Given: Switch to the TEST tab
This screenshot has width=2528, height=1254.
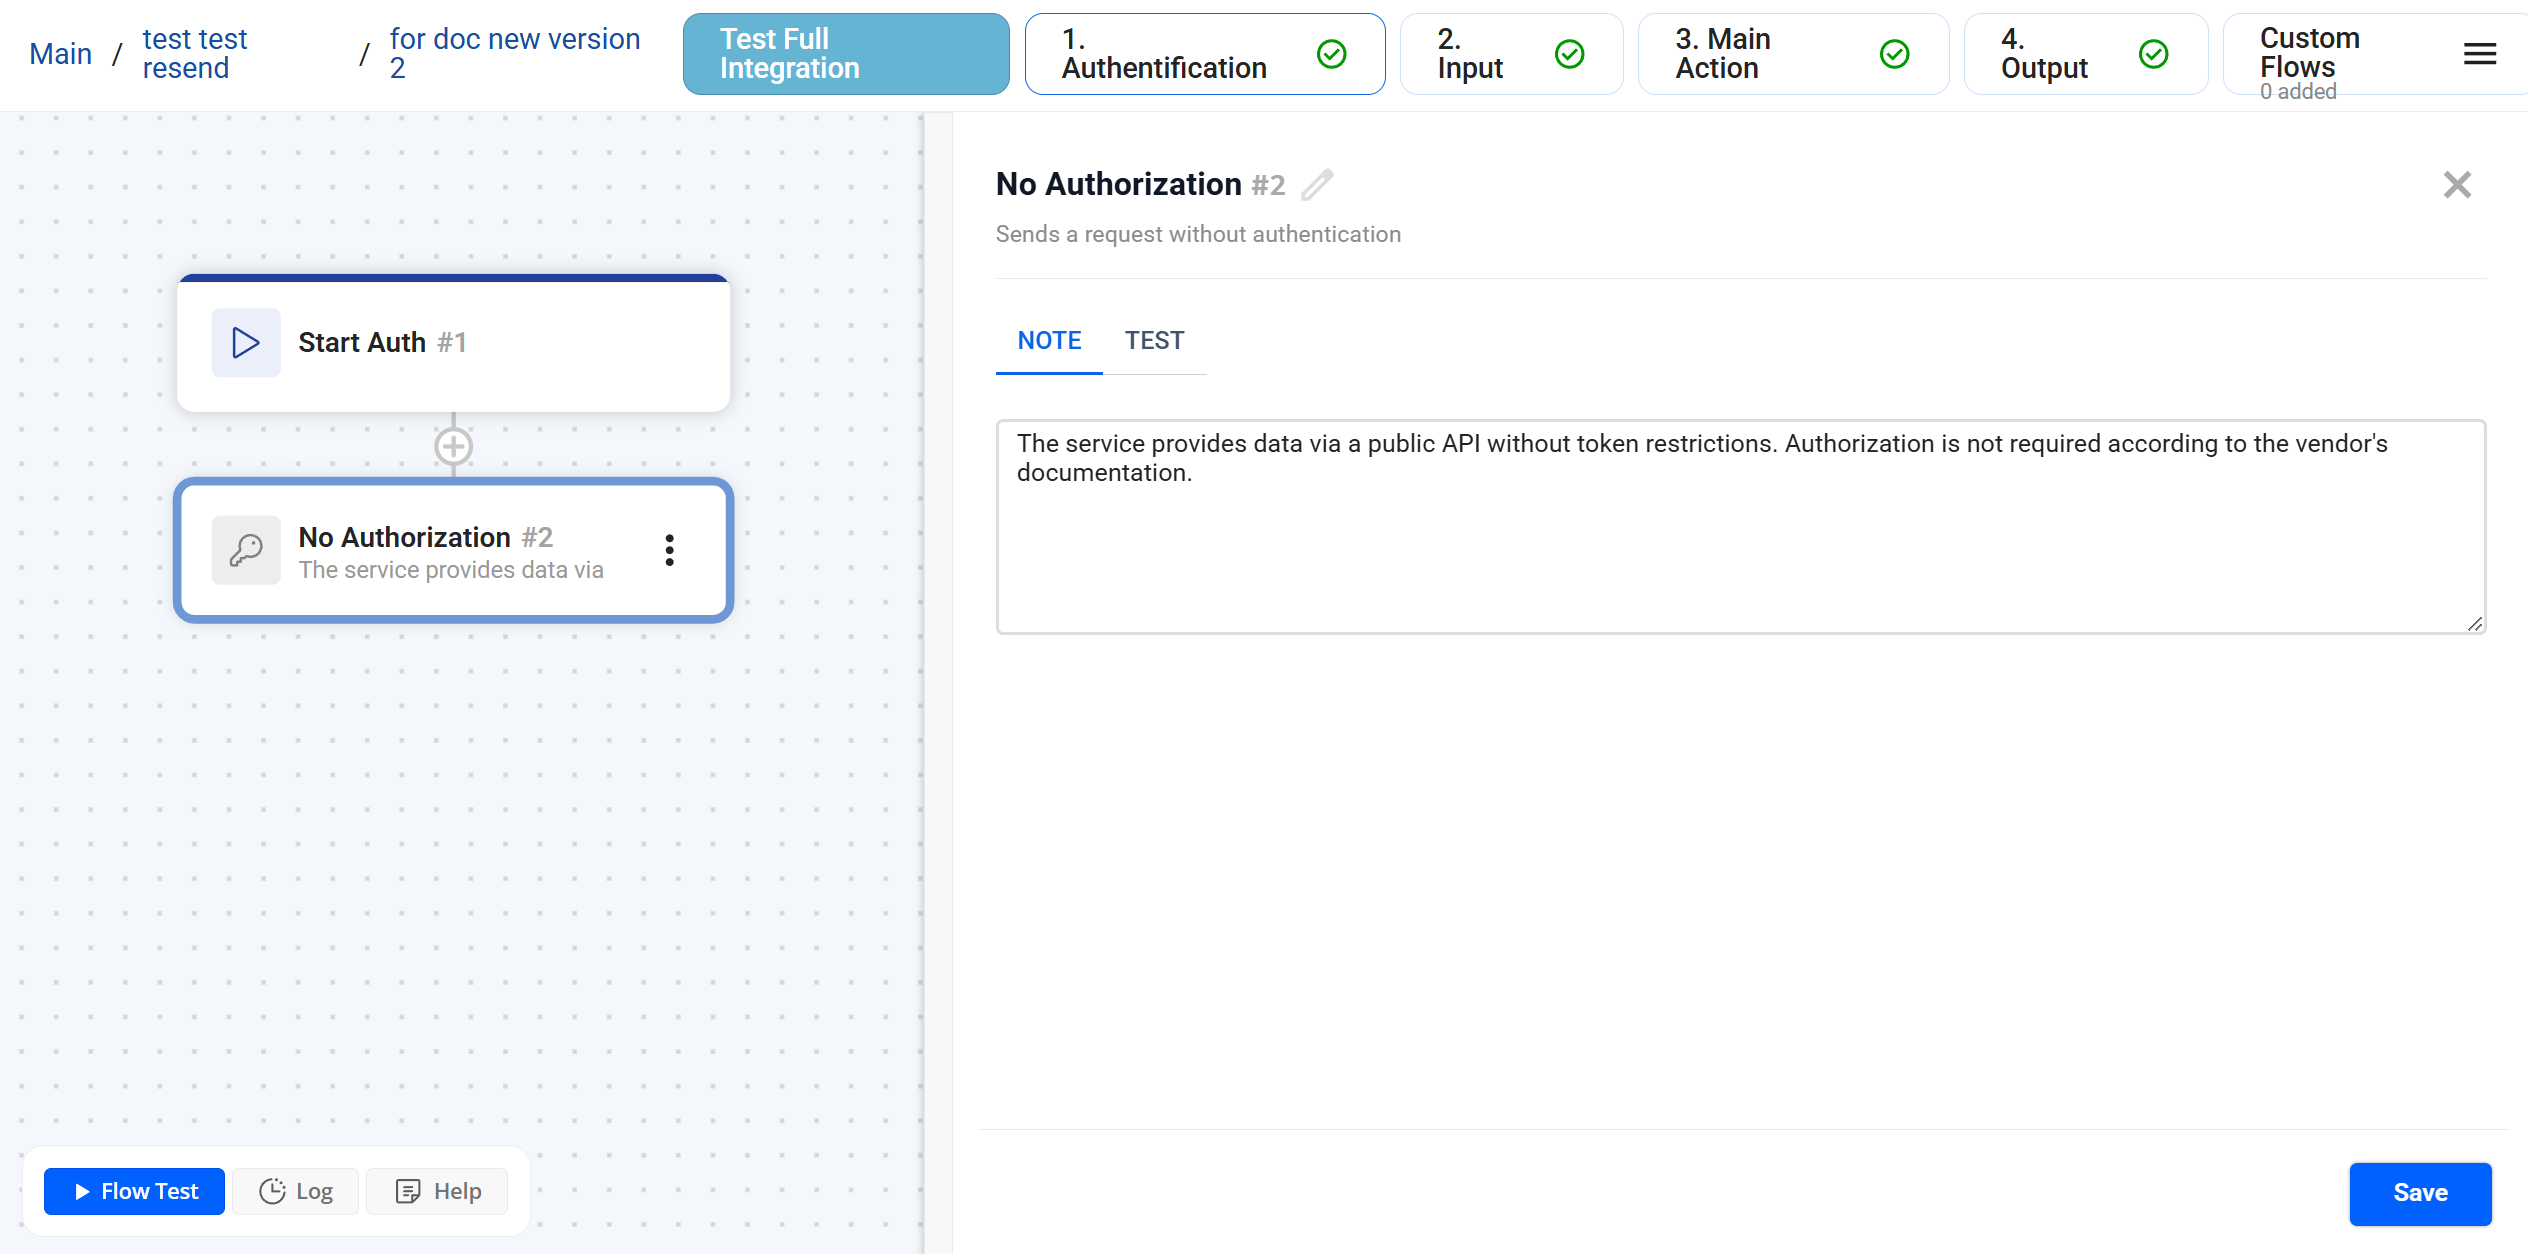Looking at the screenshot, I should (x=1154, y=341).
